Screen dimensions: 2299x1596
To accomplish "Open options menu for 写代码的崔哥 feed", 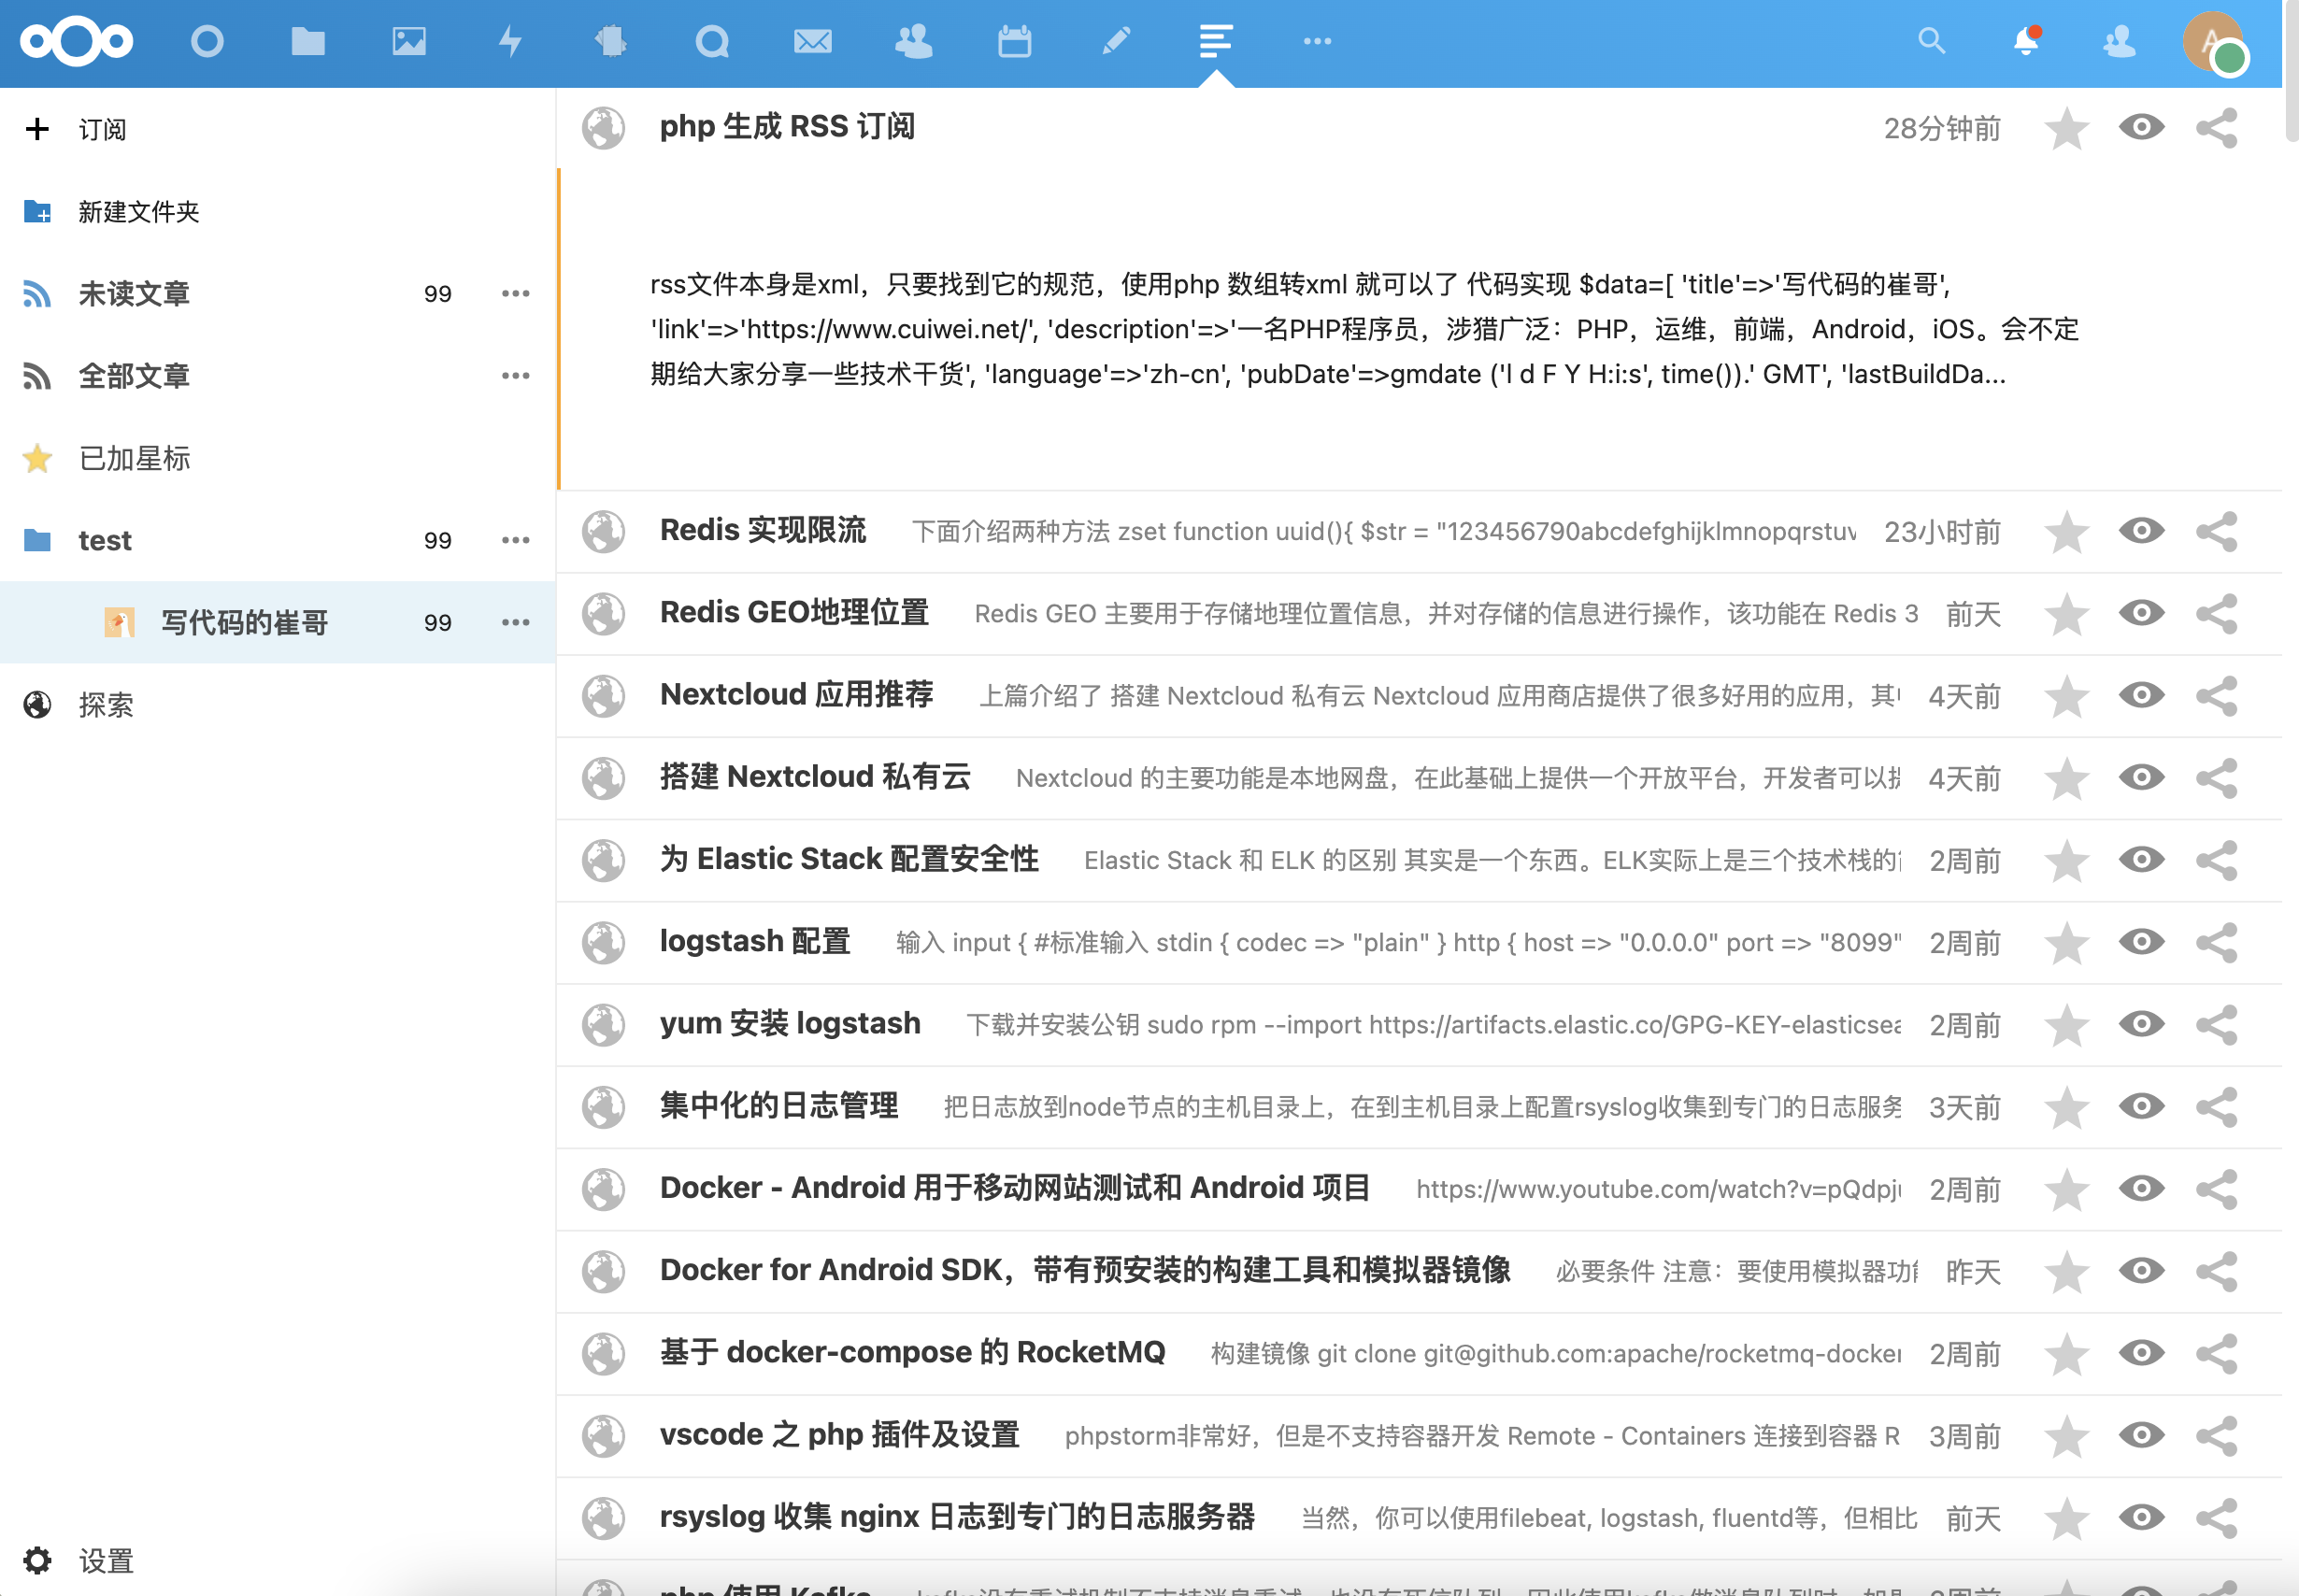I will 516,622.
